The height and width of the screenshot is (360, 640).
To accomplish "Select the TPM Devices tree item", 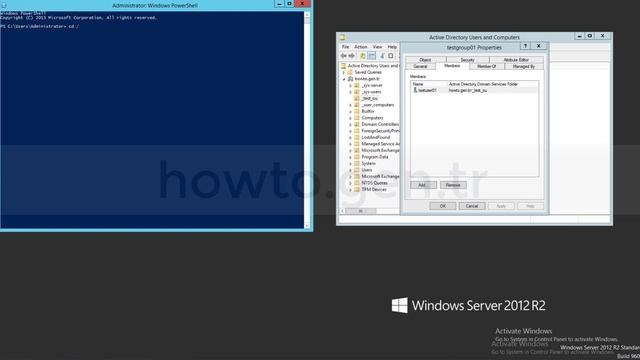I will pos(374,189).
